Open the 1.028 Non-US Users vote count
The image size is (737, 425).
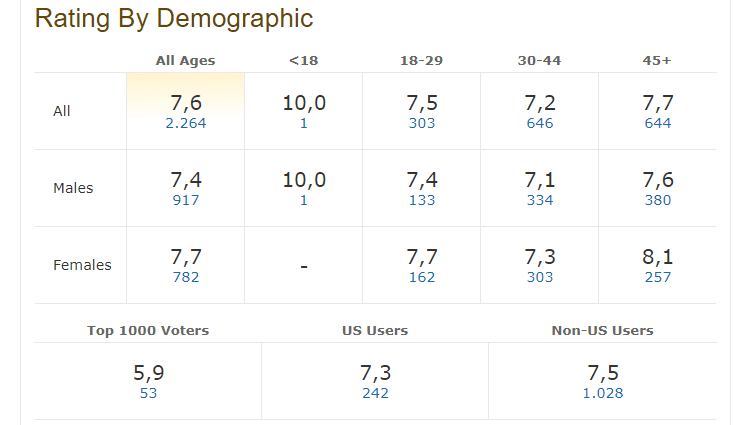coord(602,393)
